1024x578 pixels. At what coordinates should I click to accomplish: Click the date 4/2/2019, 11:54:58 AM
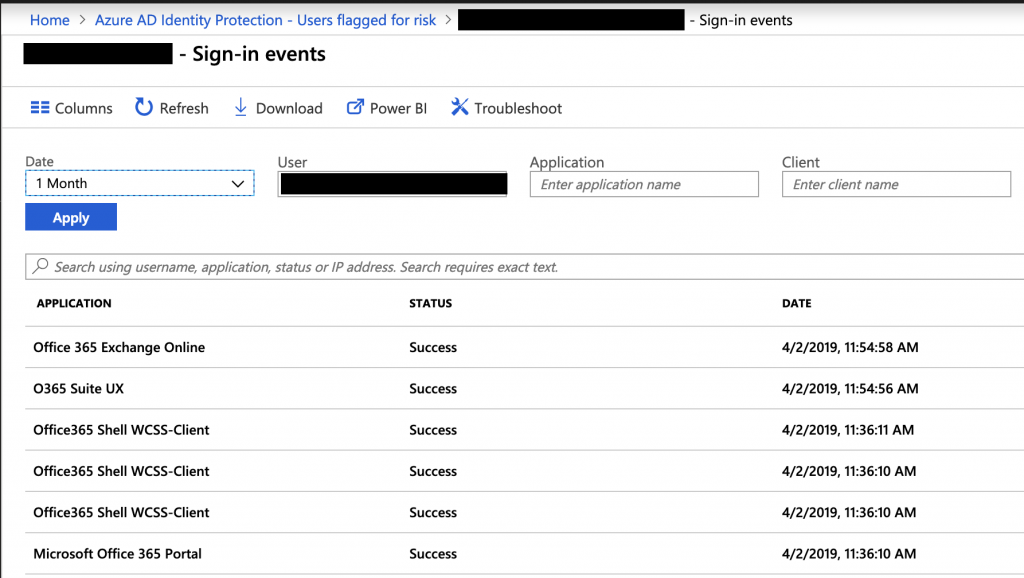coord(850,347)
